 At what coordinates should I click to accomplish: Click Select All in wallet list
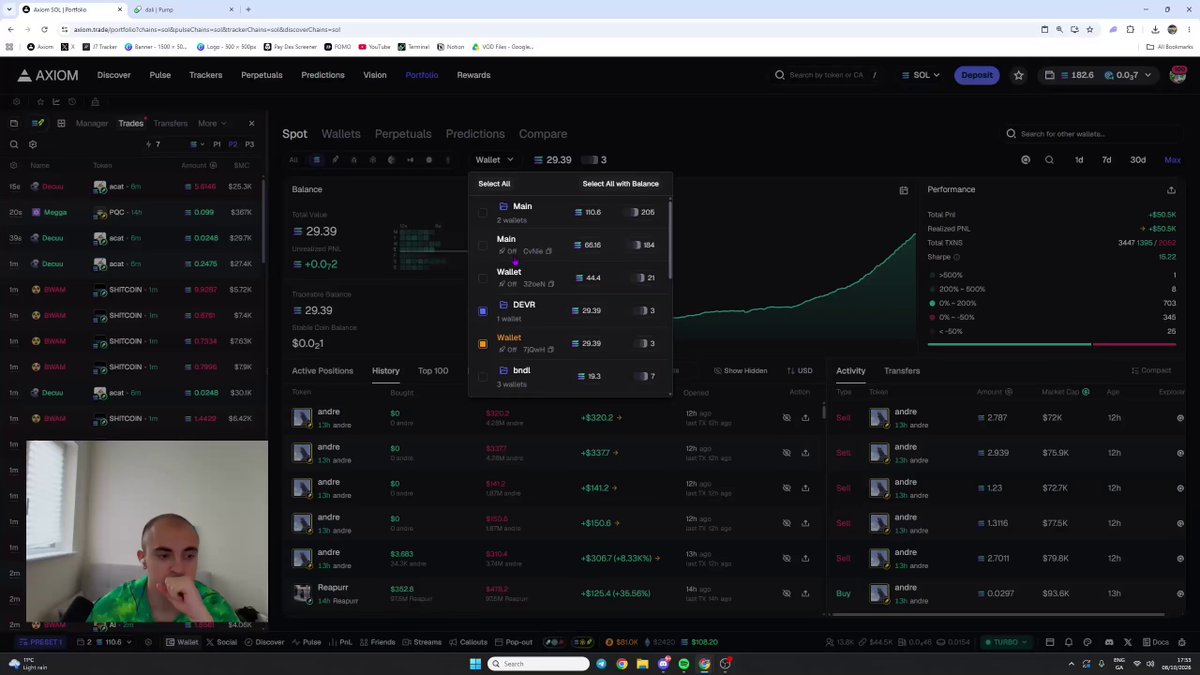[494, 184]
